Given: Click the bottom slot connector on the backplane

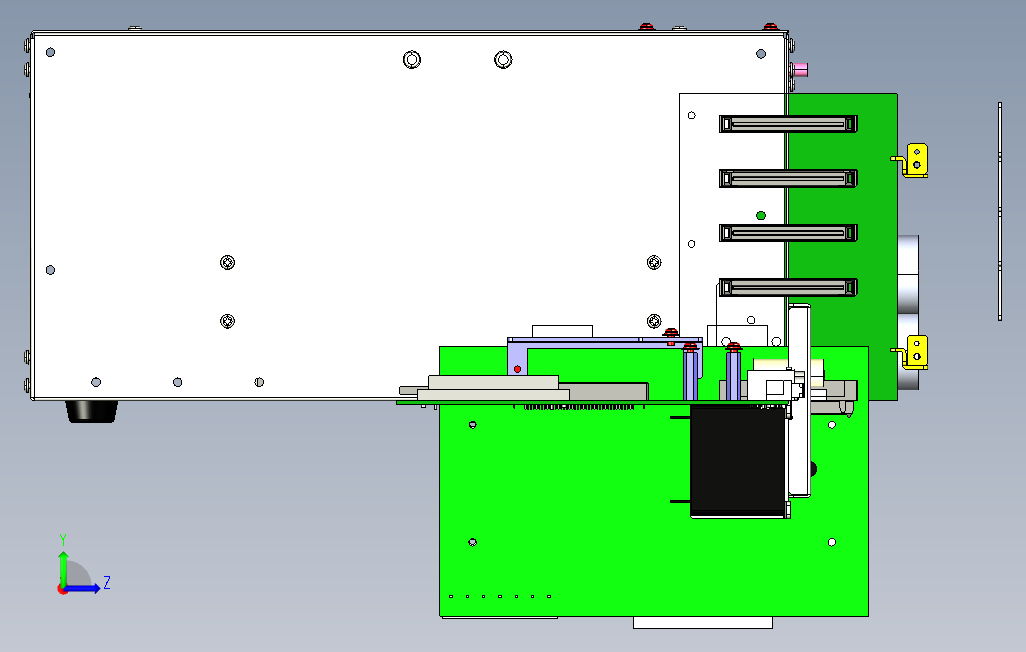Looking at the screenshot, I should pyautogui.click(x=788, y=287).
